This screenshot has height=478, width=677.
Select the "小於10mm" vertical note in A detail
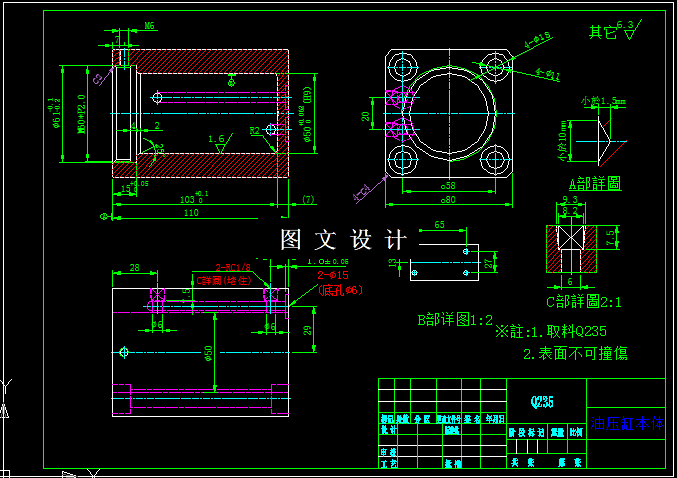[x=563, y=141]
